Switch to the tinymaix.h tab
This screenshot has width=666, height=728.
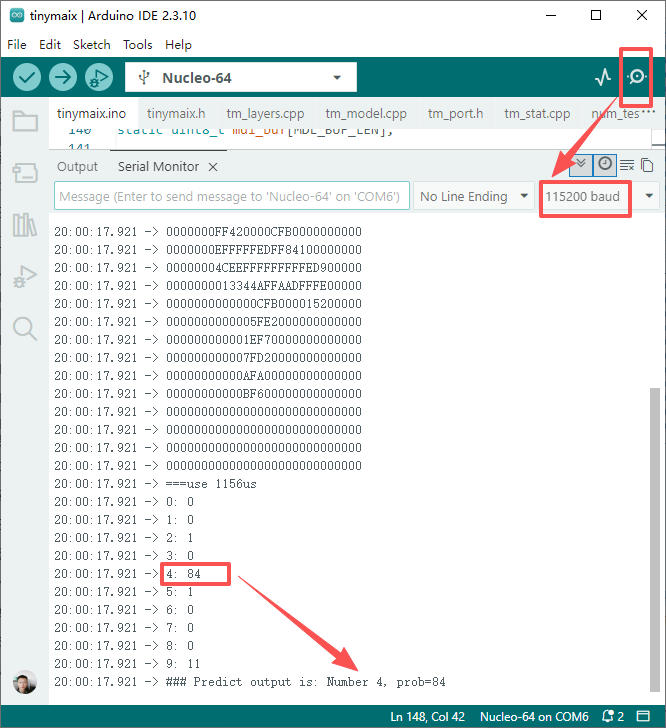coord(176,113)
